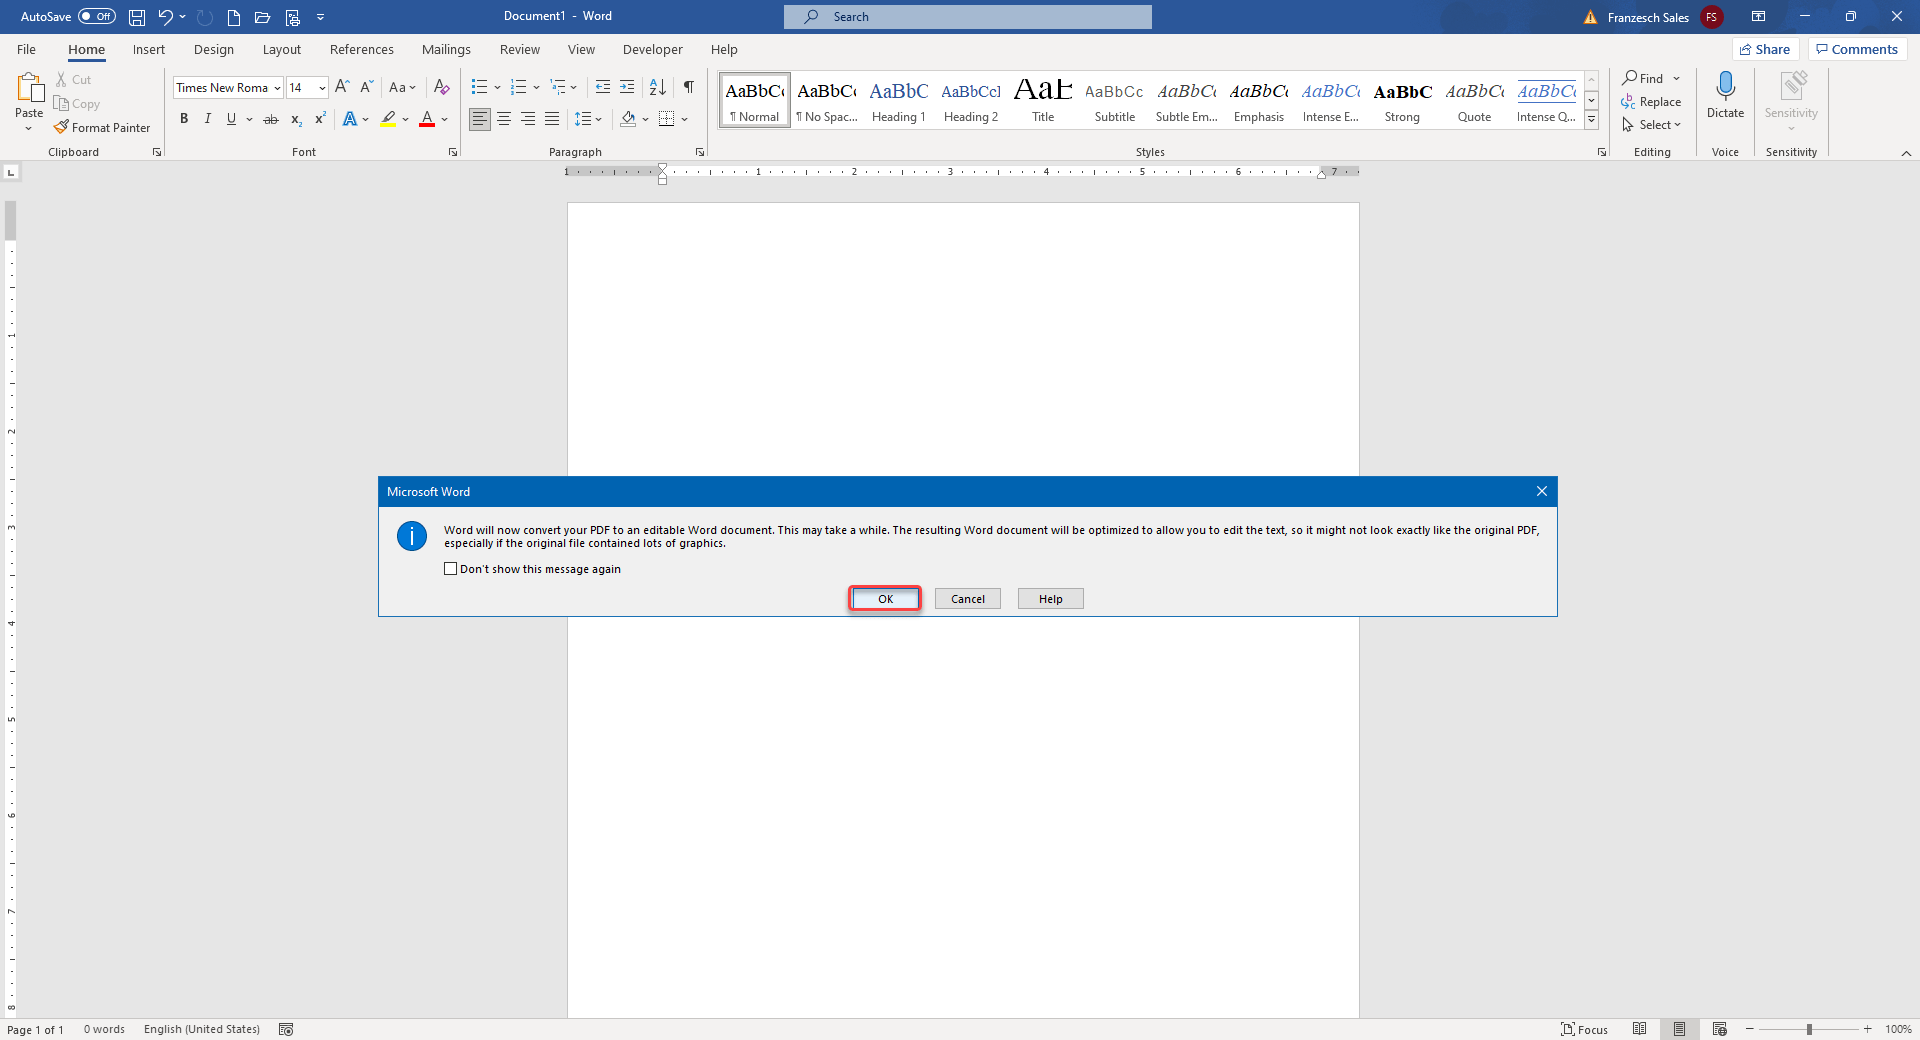
Task: Select Heading 1 style
Action: [898, 100]
